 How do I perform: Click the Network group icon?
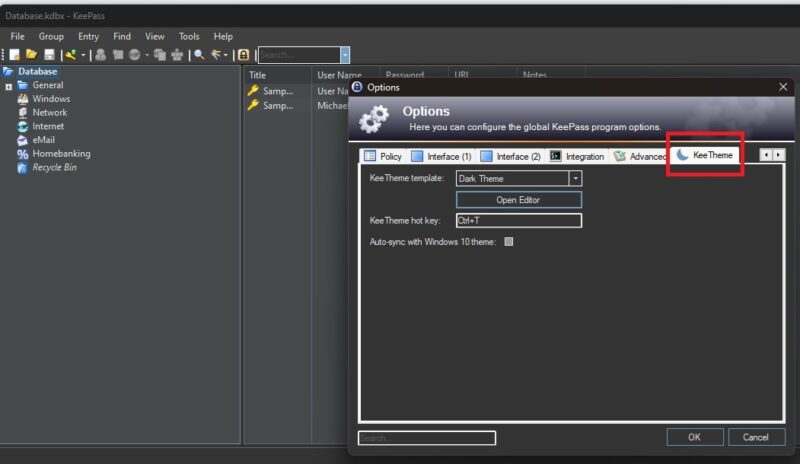[x=22, y=113]
